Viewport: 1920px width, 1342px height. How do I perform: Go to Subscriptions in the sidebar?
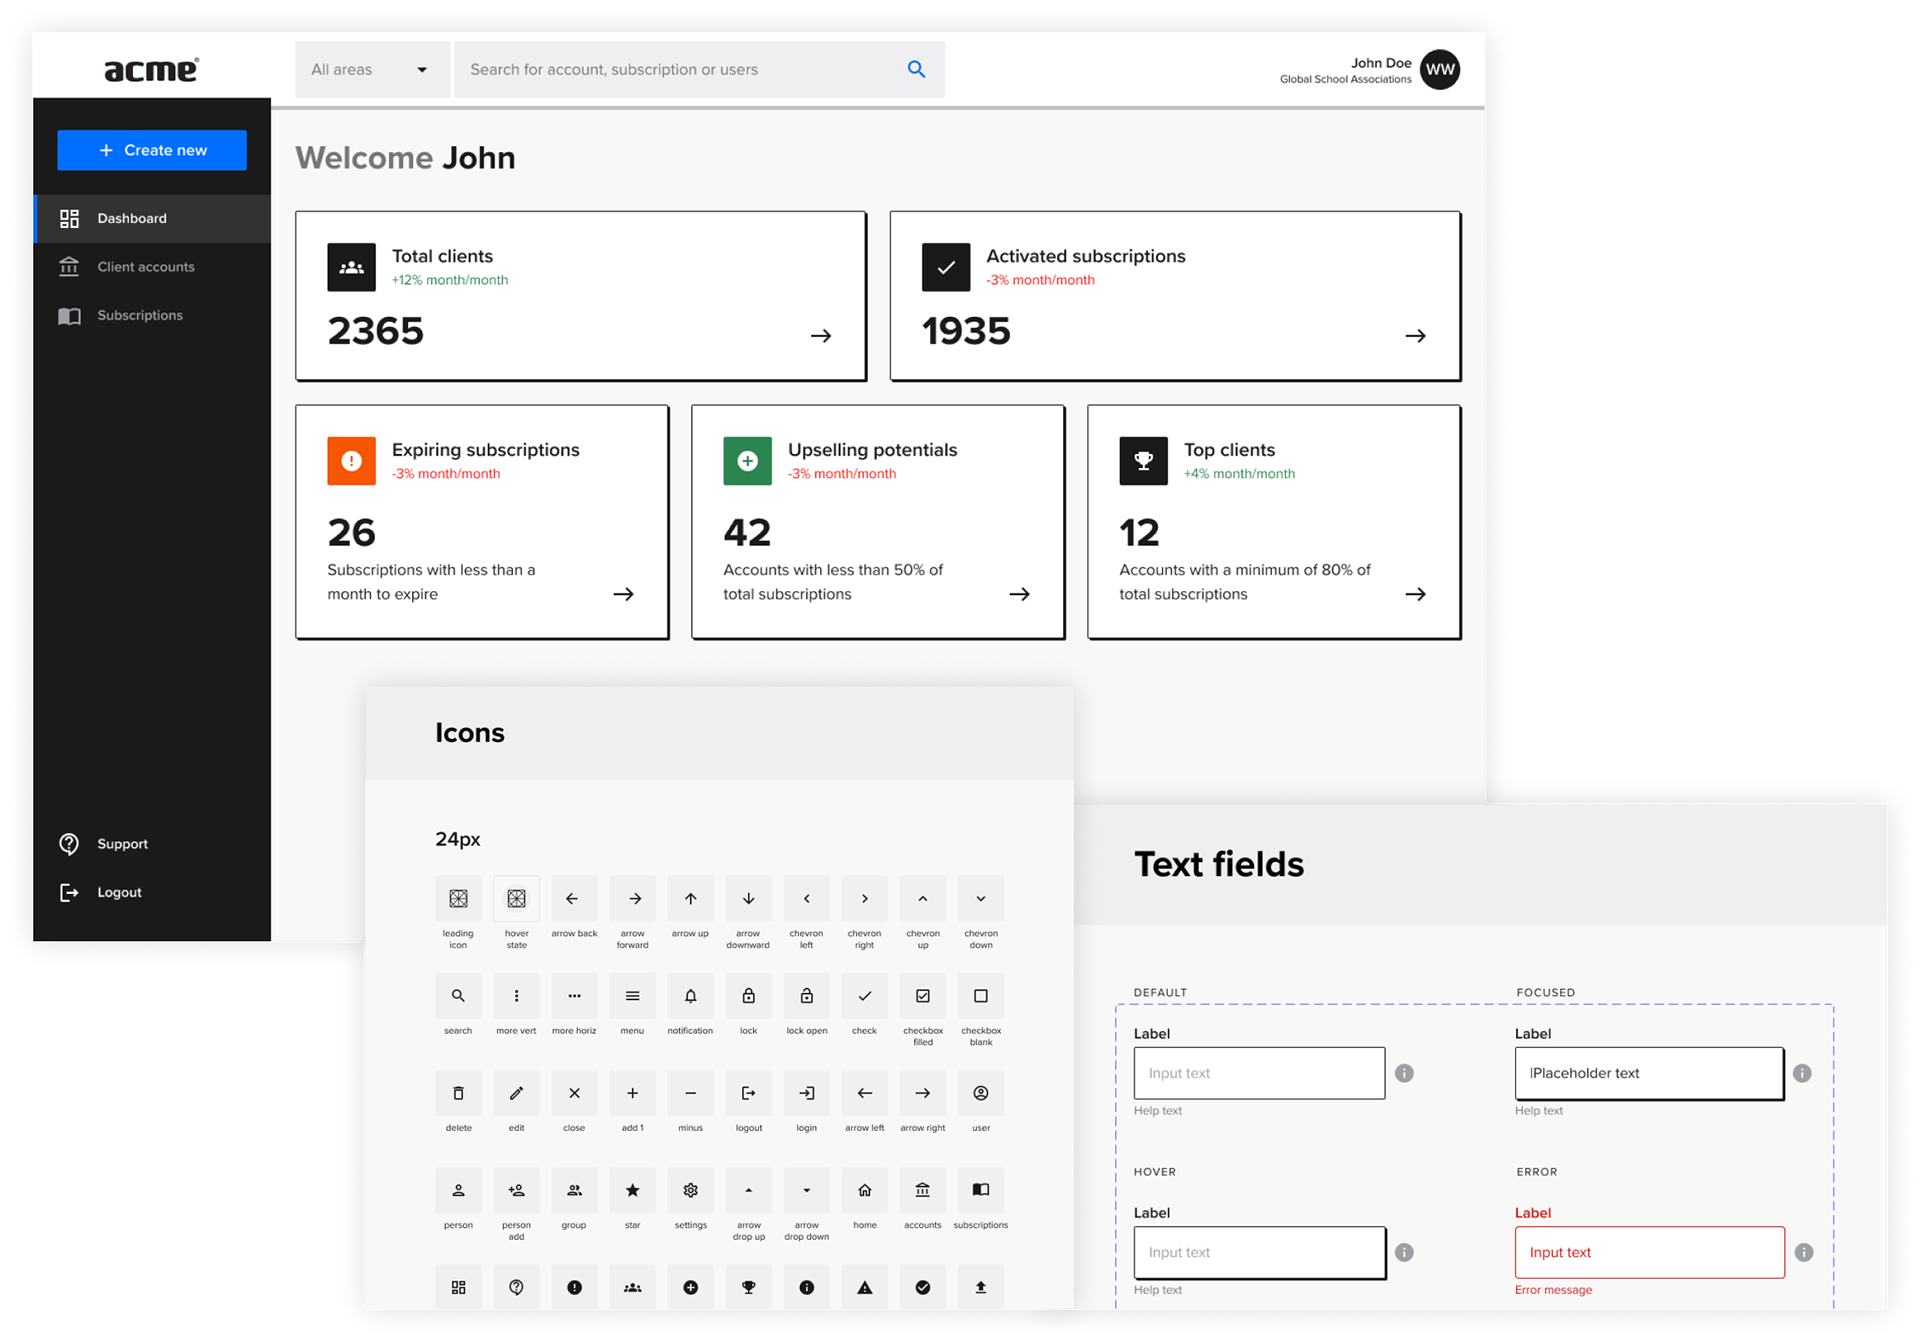152,315
